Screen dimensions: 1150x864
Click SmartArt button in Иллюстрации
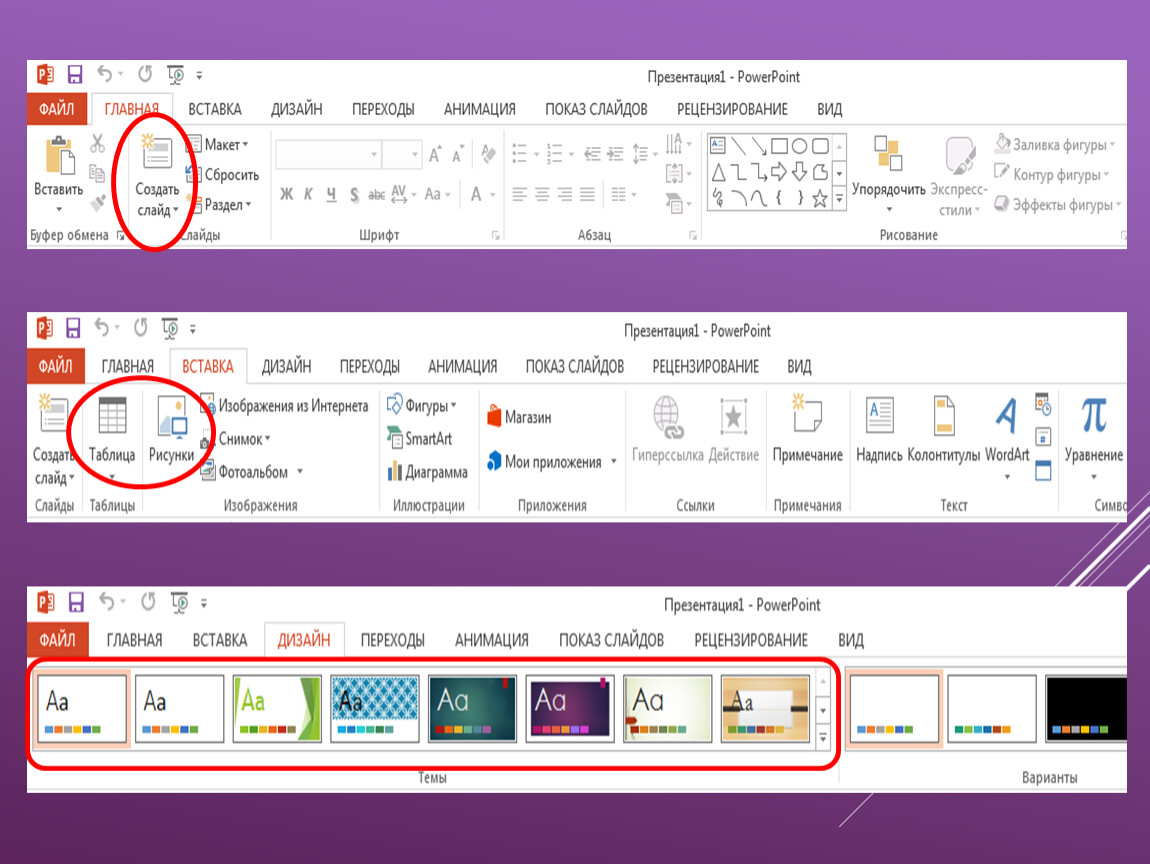[420, 438]
